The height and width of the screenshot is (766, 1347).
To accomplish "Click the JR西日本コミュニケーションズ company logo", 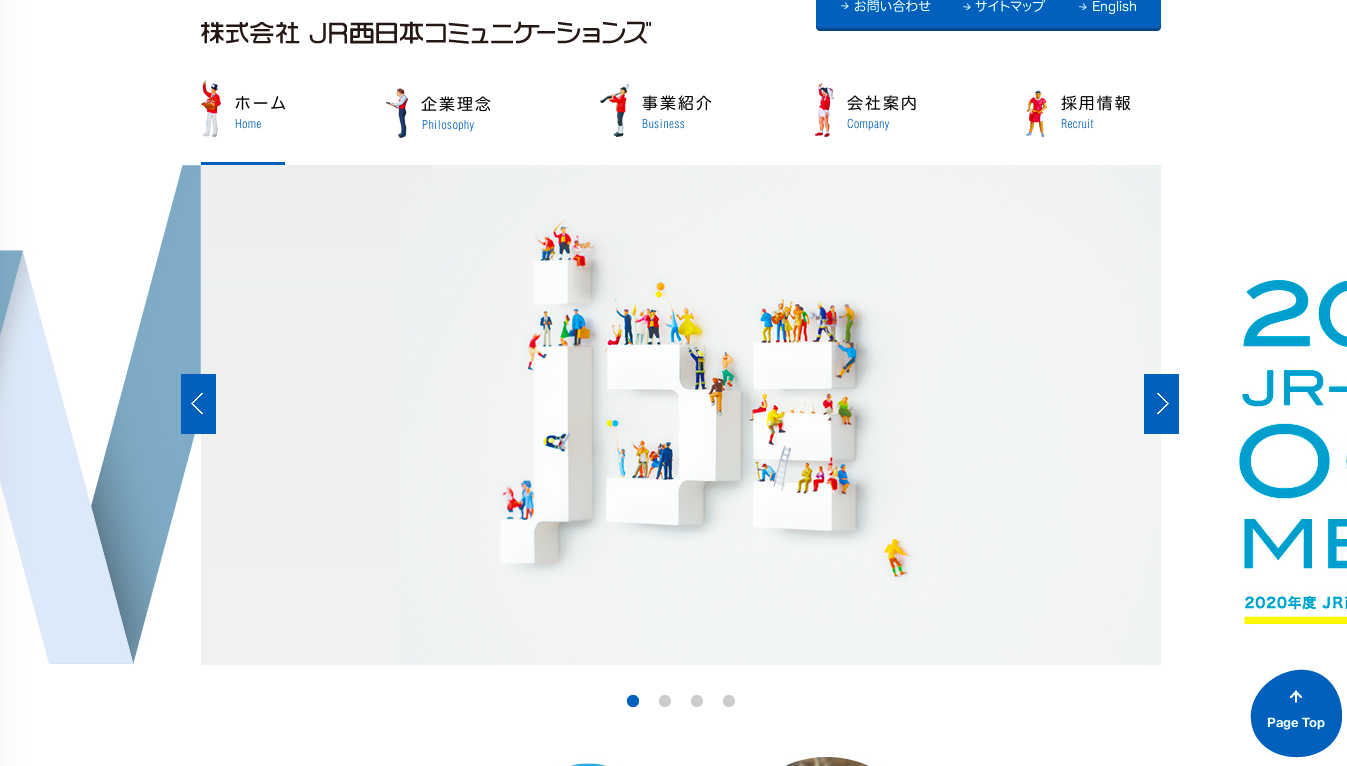I will [425, 33].
